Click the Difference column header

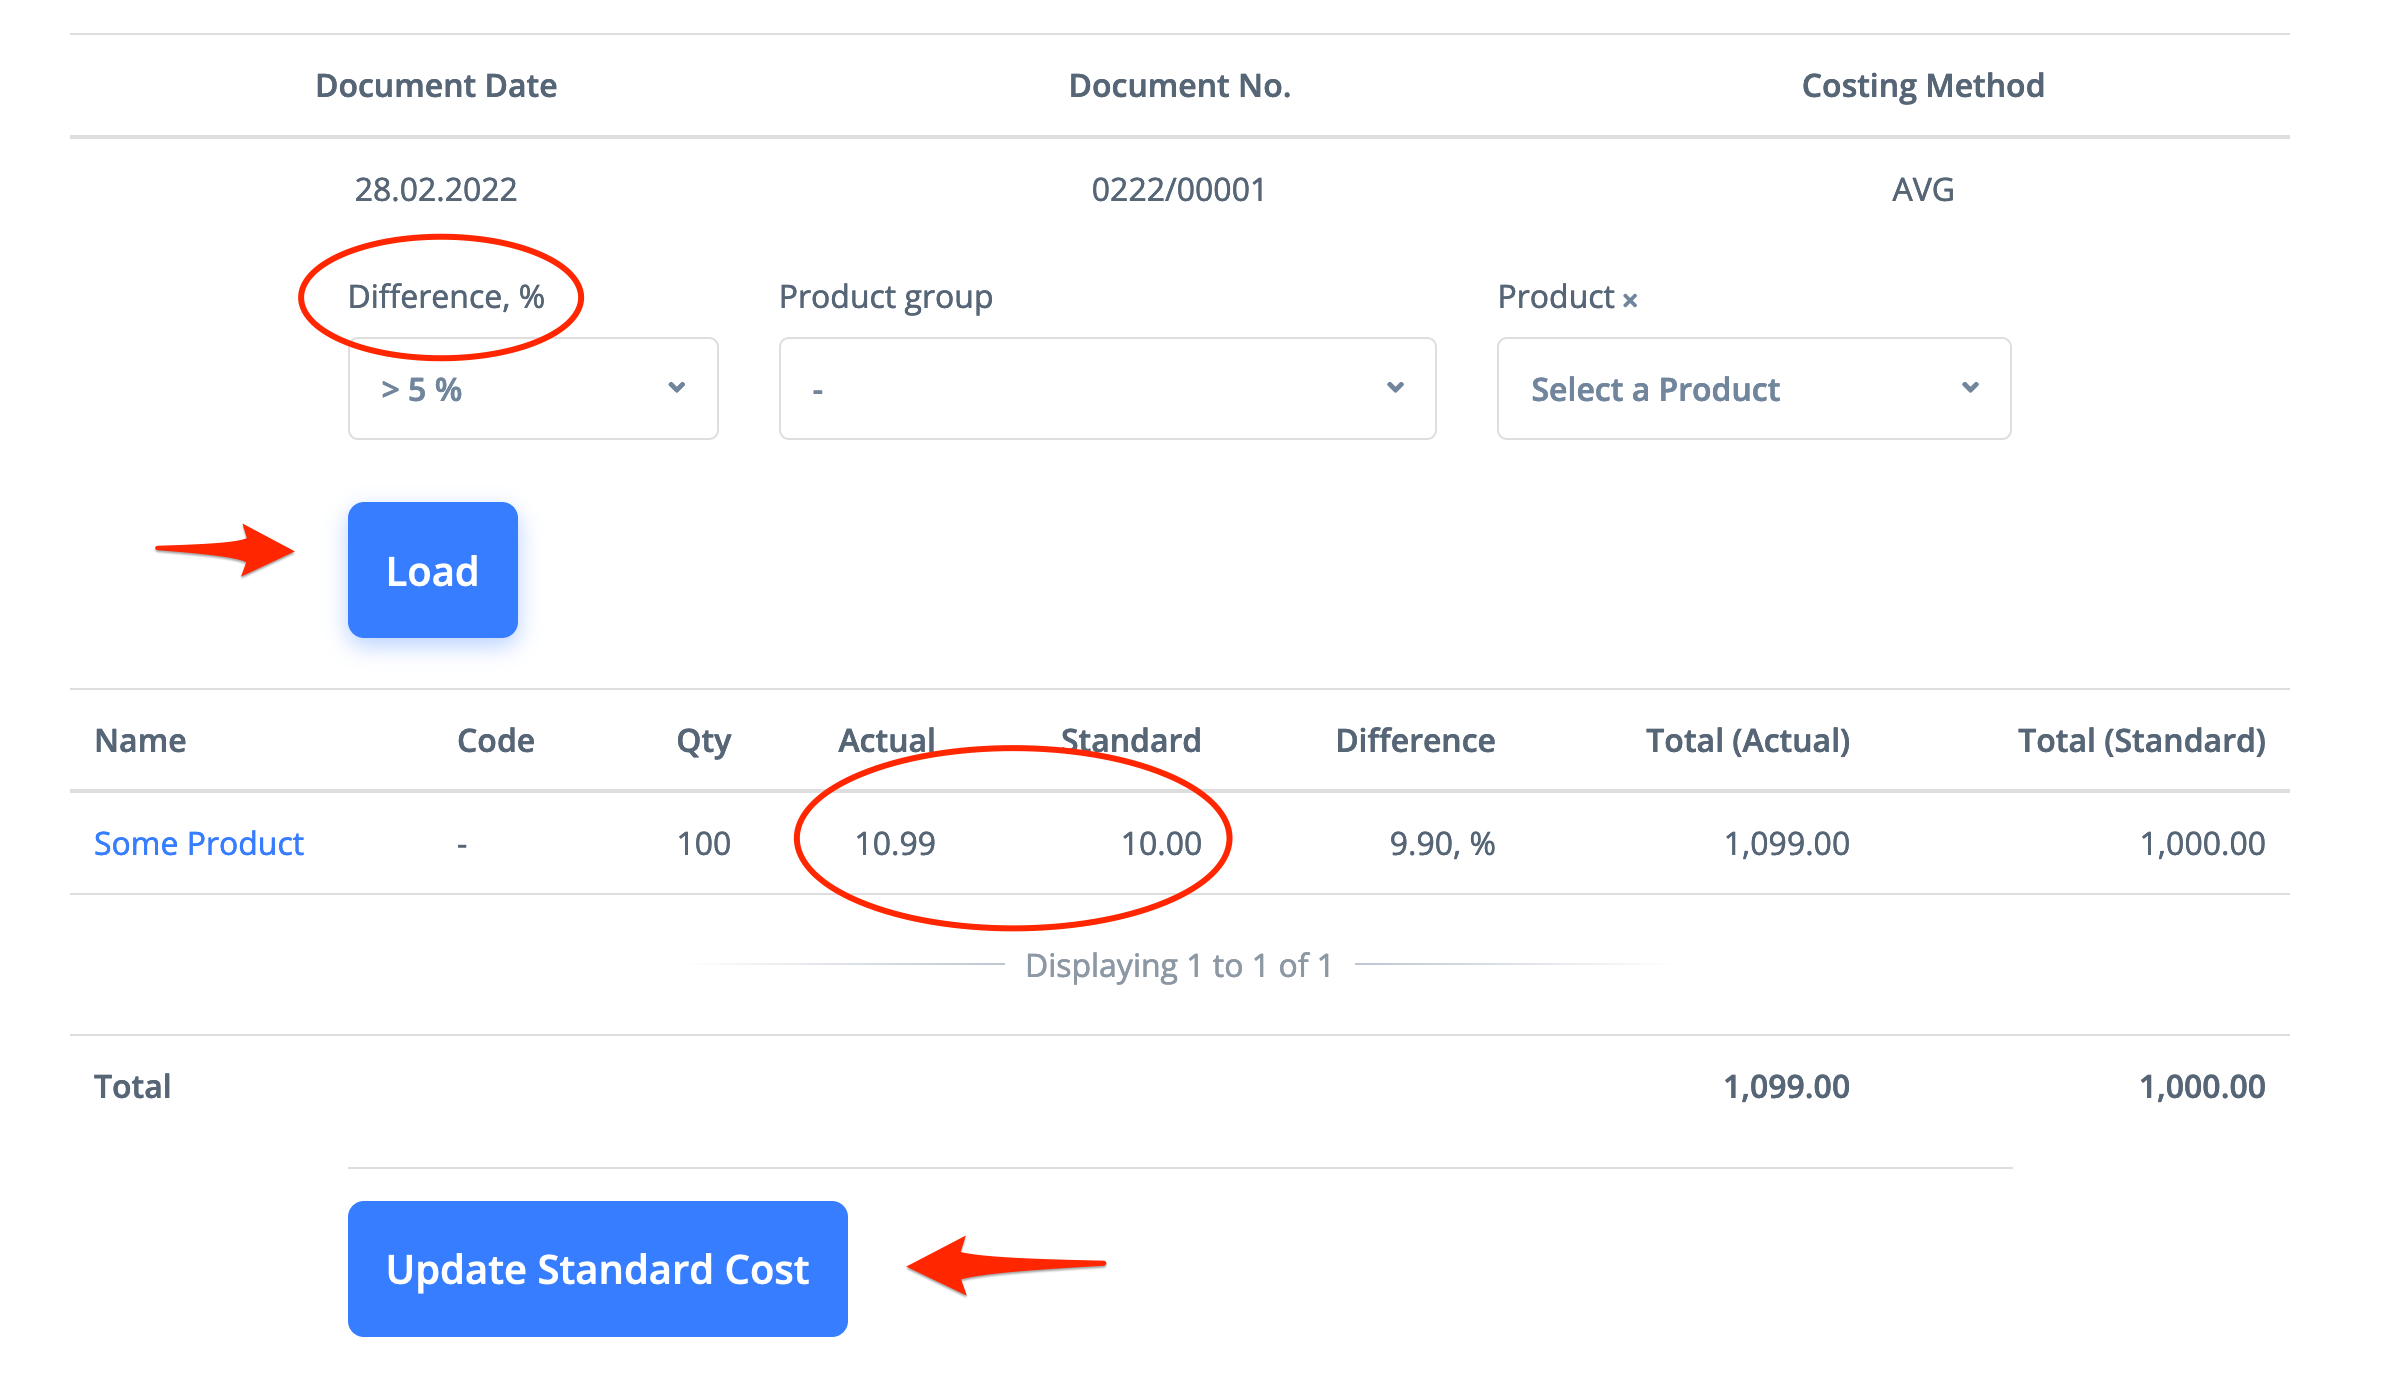tap(1415, 740)
